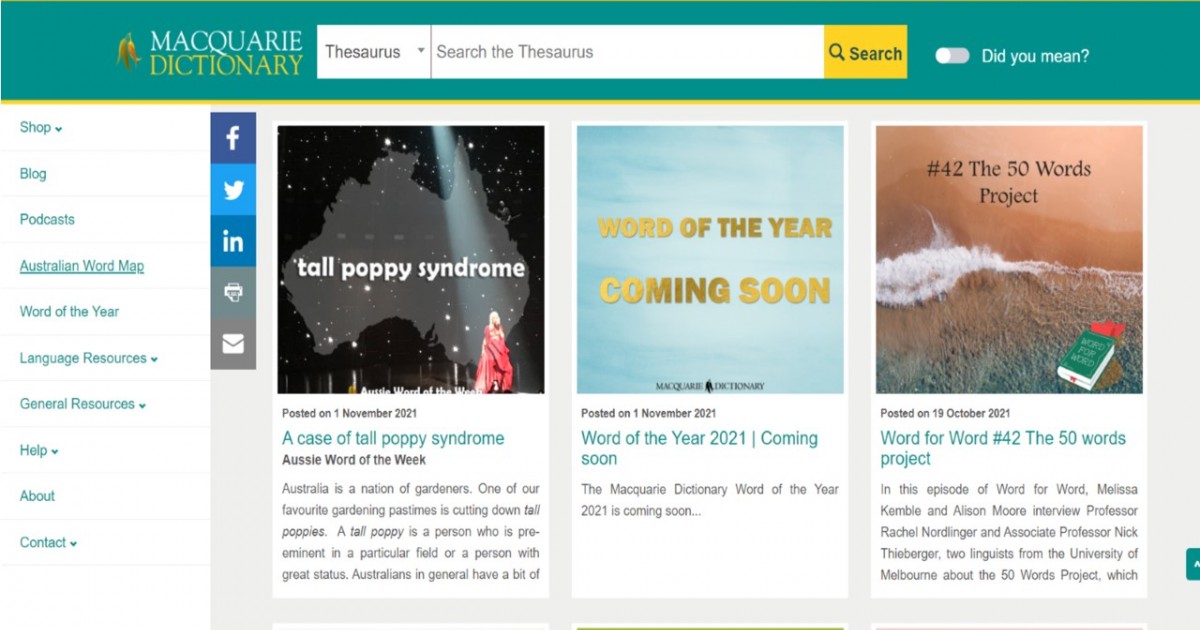
Task: Expand the Shop menu
Action: click(41, 127)
